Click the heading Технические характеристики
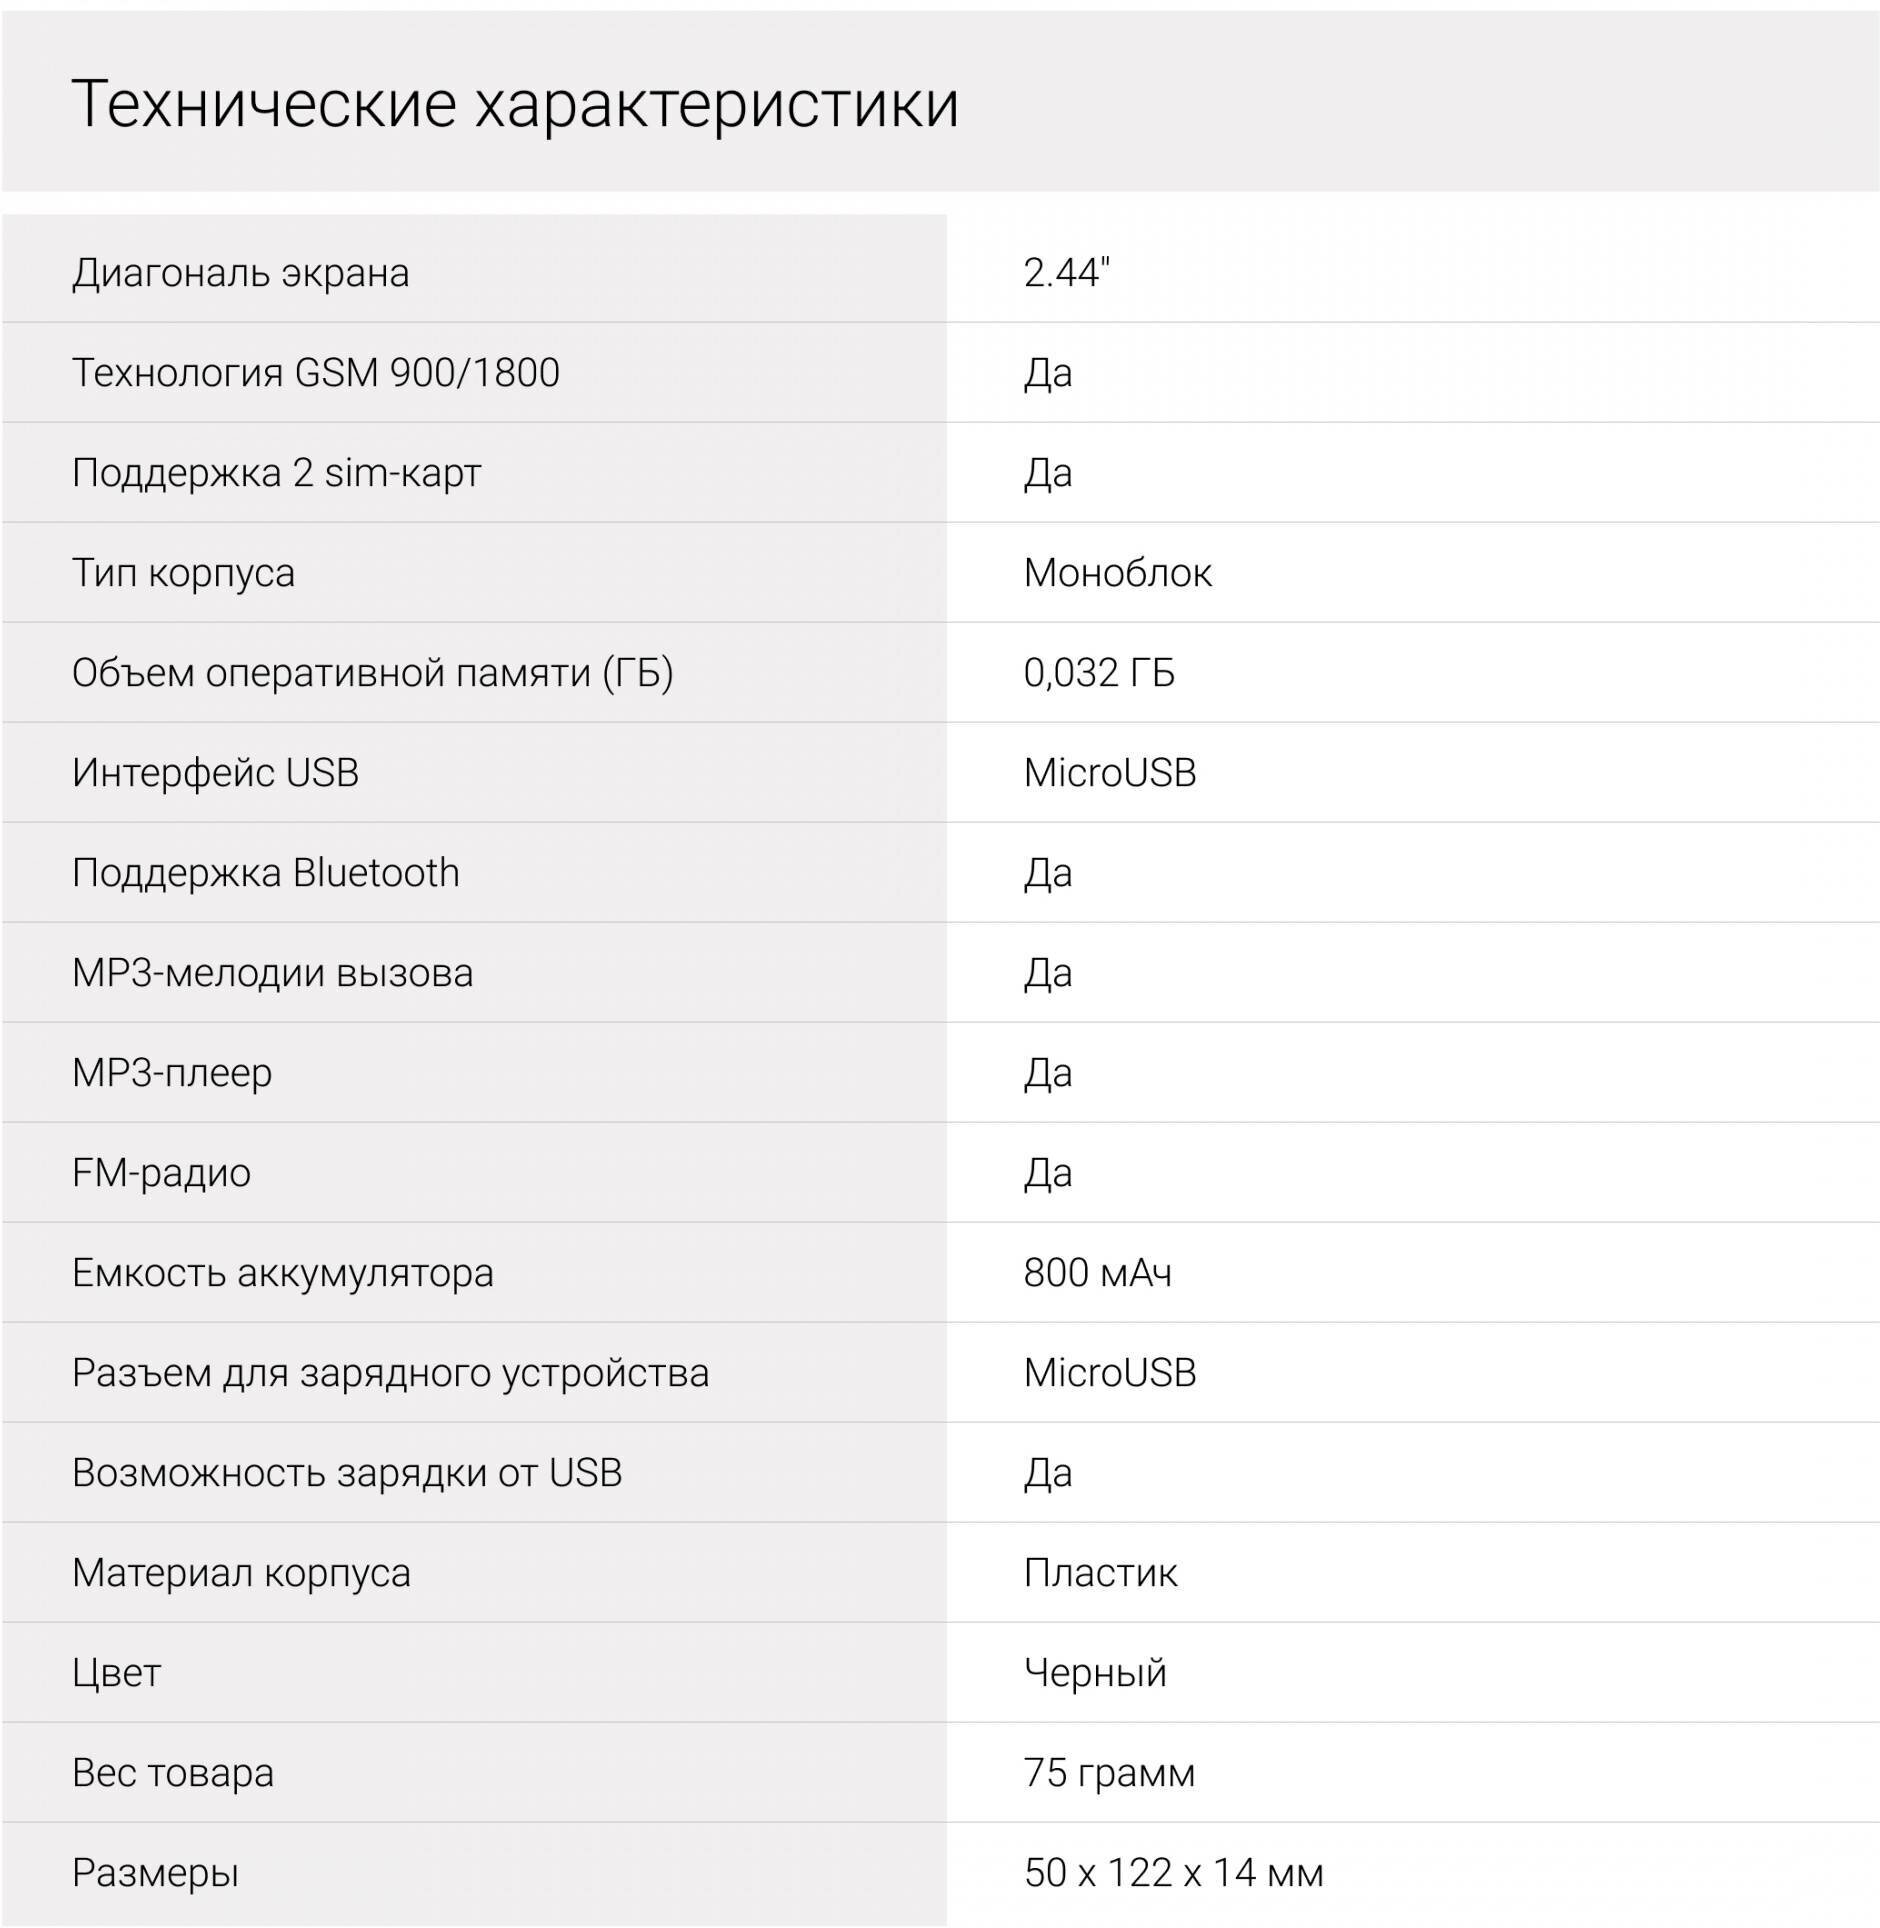1880x1928 pixels. point(515,104)
